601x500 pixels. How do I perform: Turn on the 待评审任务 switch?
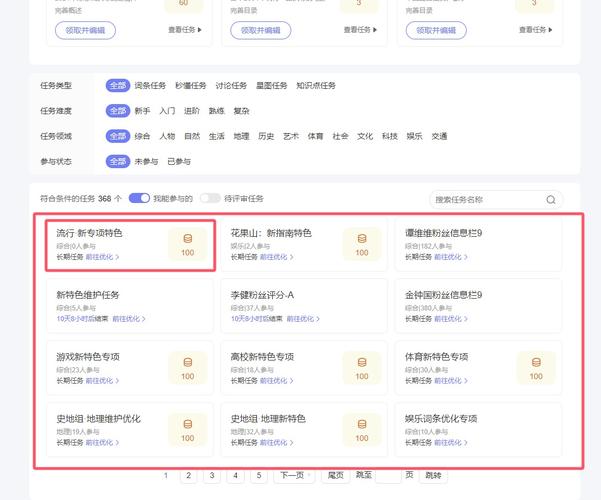click(x=210, y=198)
